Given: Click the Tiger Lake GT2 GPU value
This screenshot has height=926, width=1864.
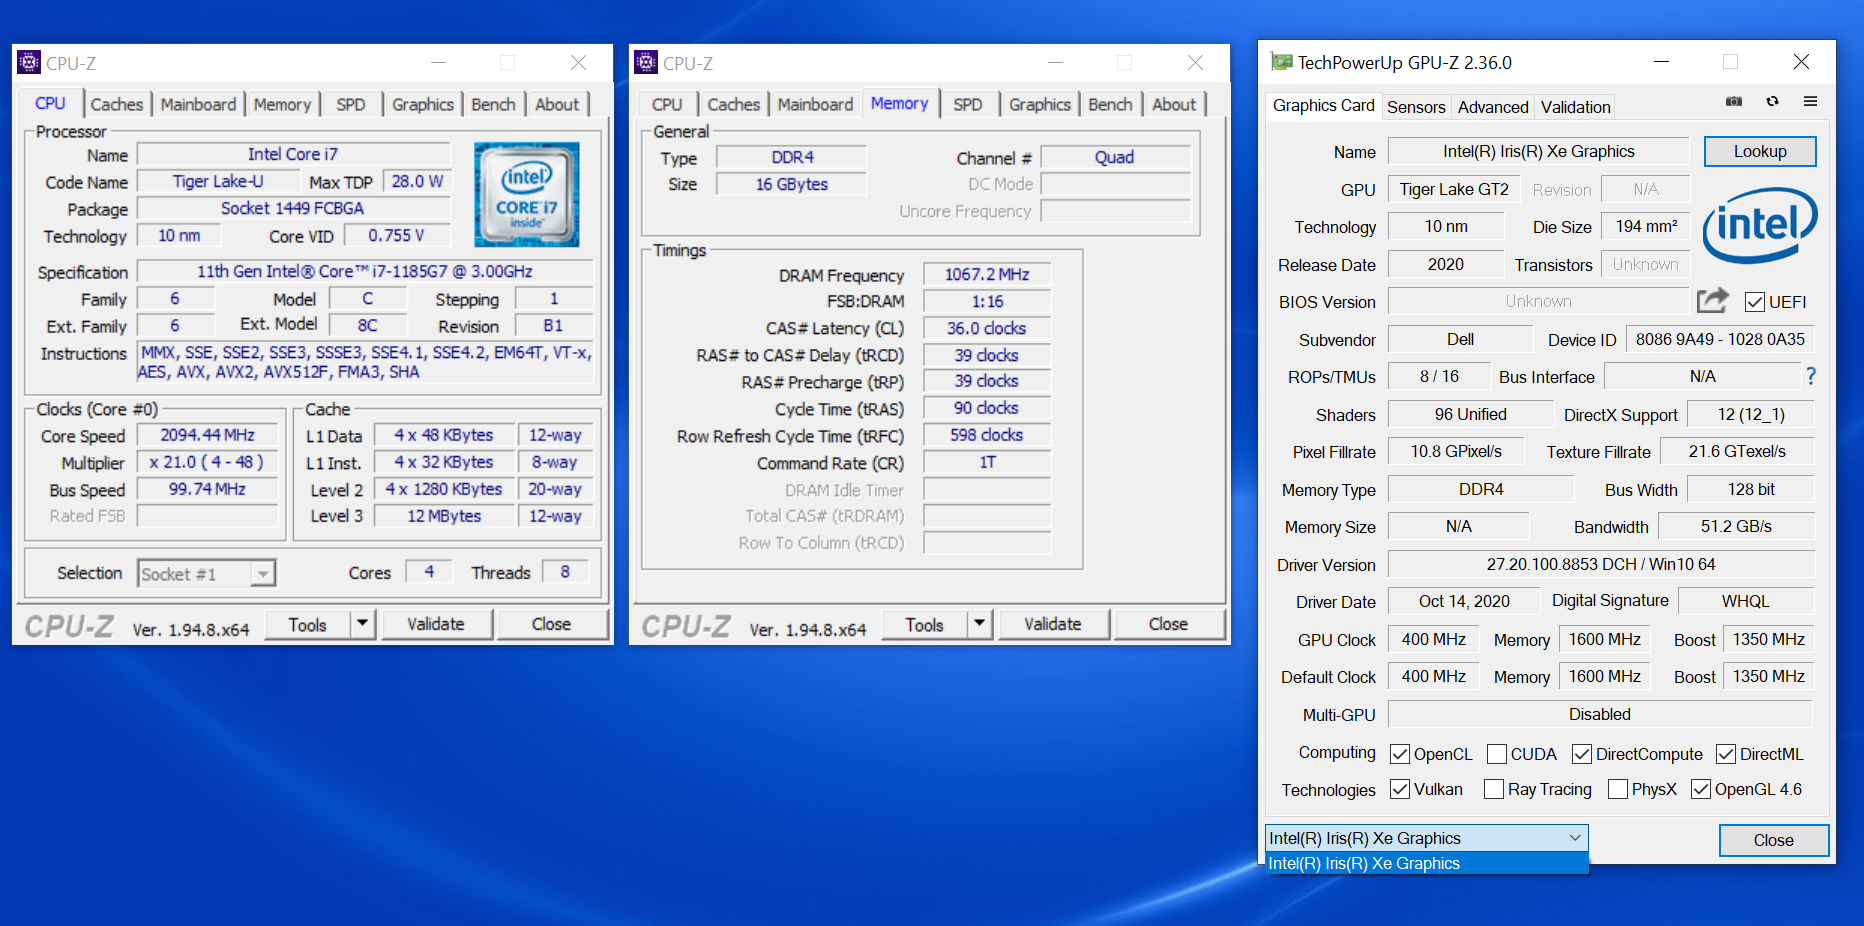Looking at the screenshot, I should point(1454,189).
